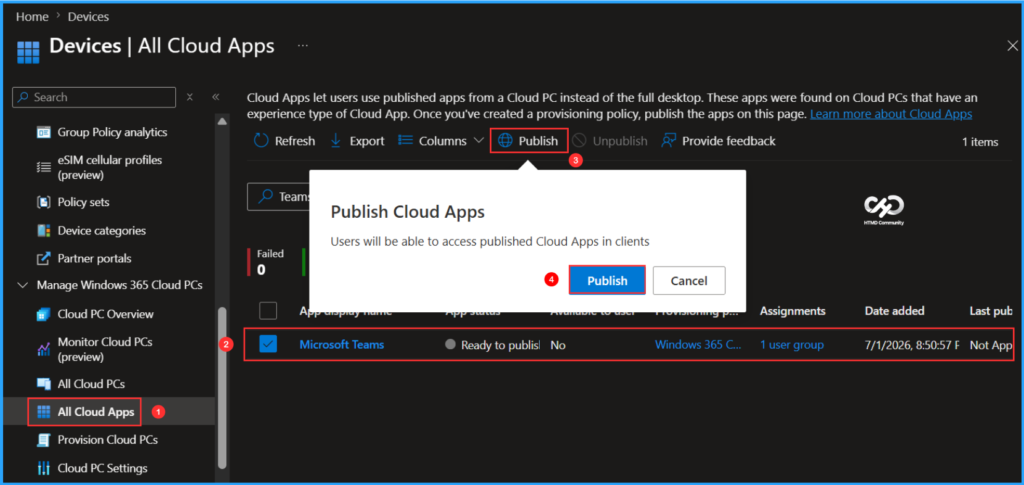Click the Export download arrow icon
1024x485 pixels.
pyautogui.click(x=336, y=141)
